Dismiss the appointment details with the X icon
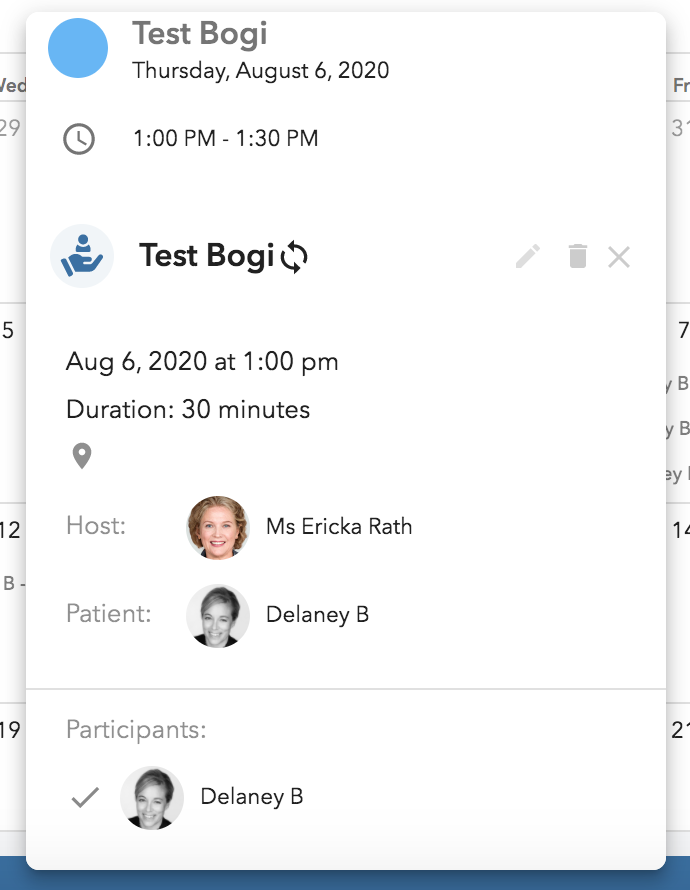 coord(619,257)
